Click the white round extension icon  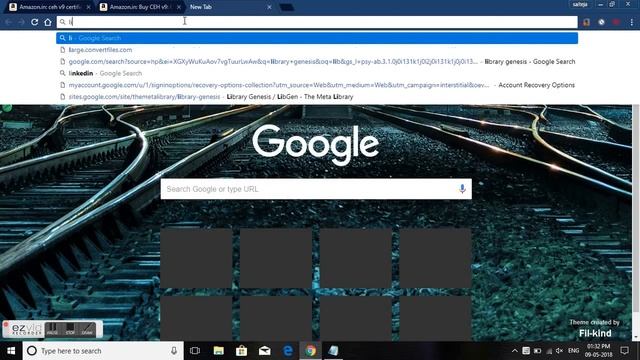[601, 22]
